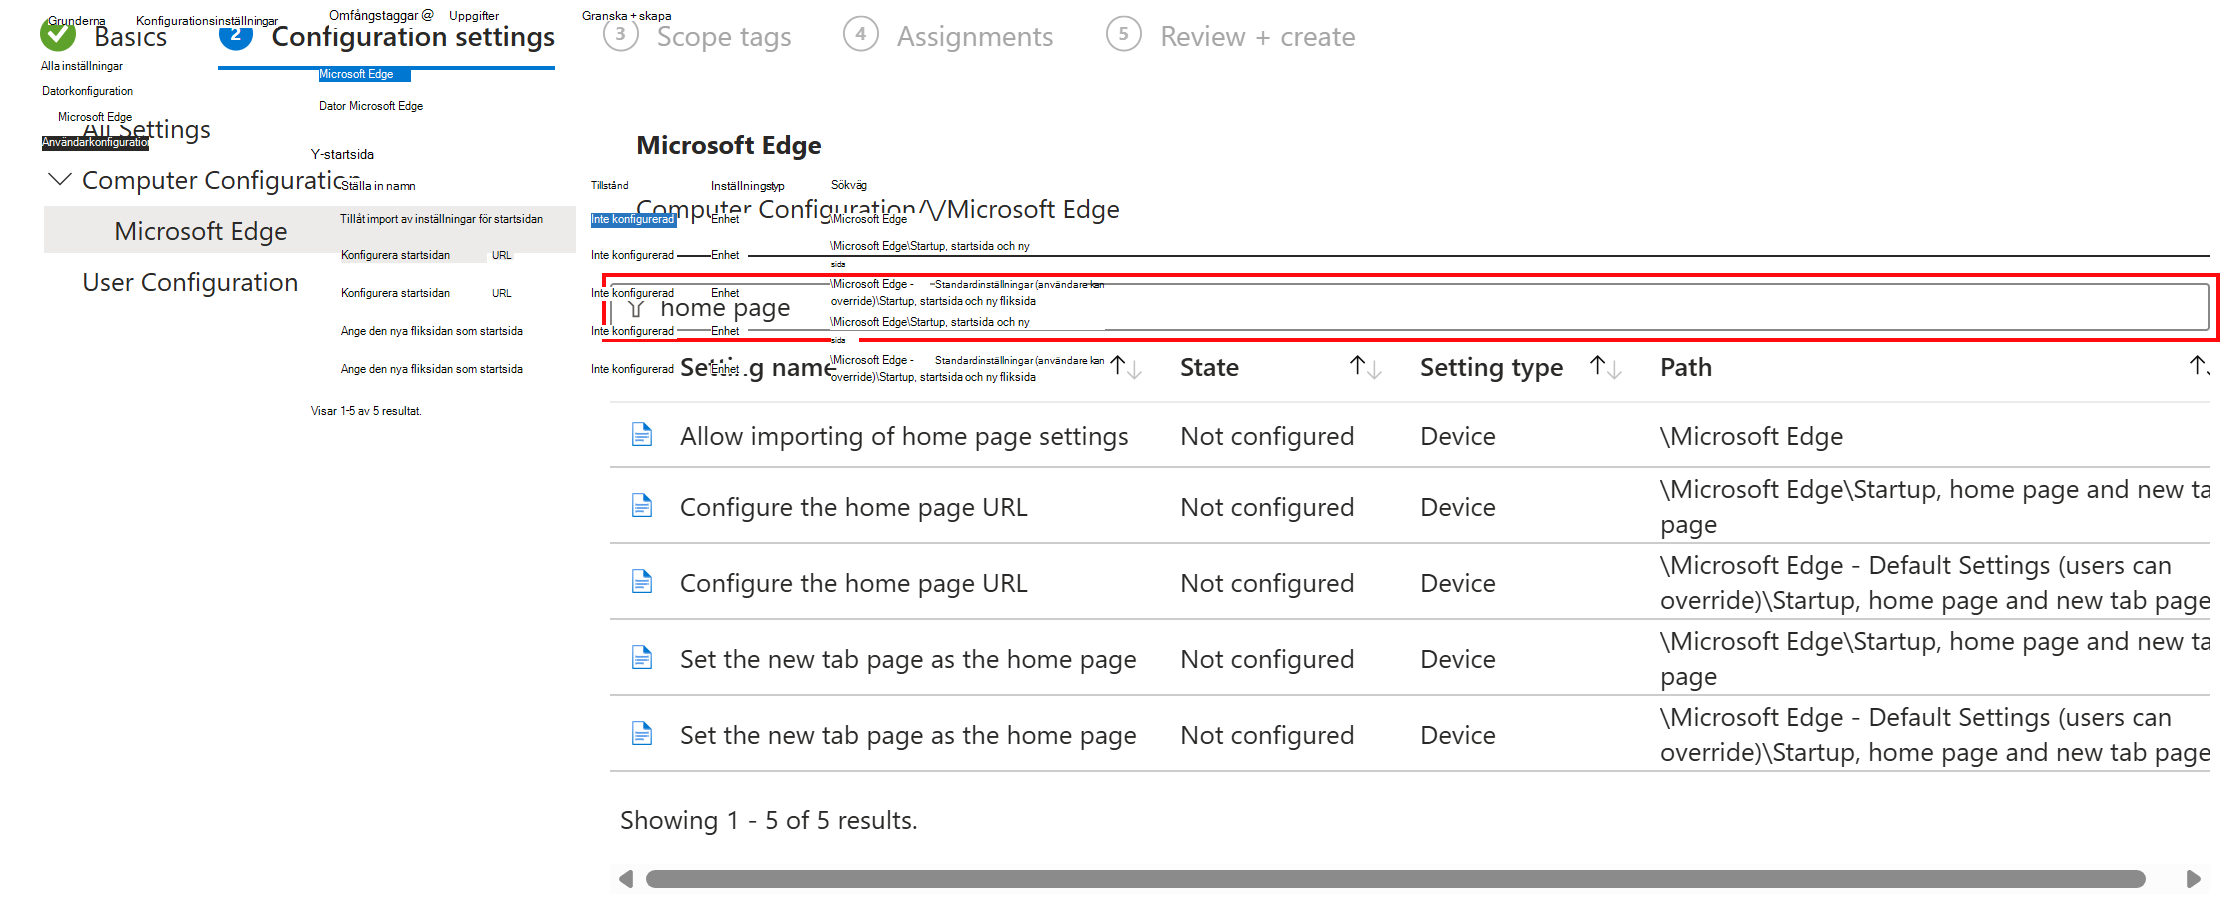
Task: Click the step 4 circle icon
Action: 861,35
